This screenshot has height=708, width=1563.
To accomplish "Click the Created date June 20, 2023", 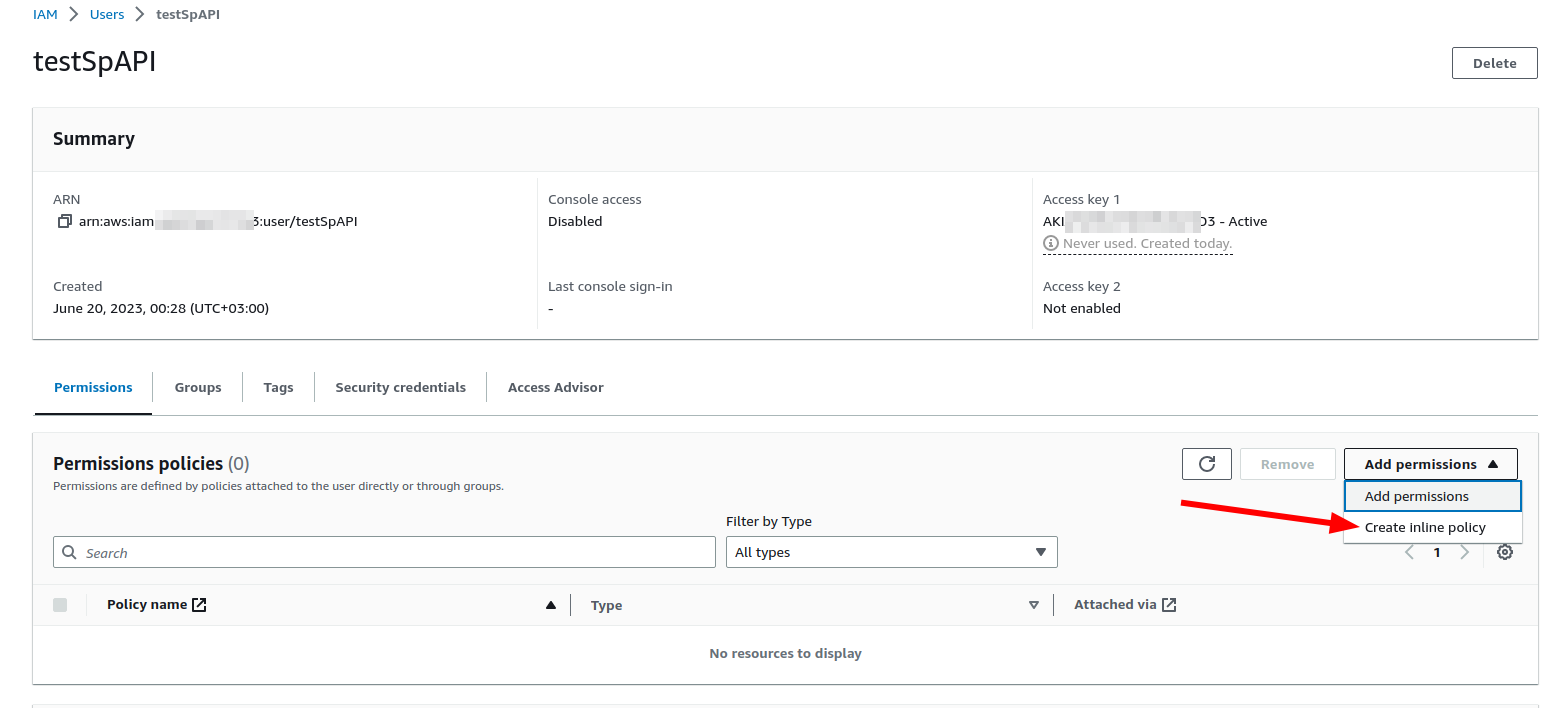I will pyautogui.click(x=161, y=308).
